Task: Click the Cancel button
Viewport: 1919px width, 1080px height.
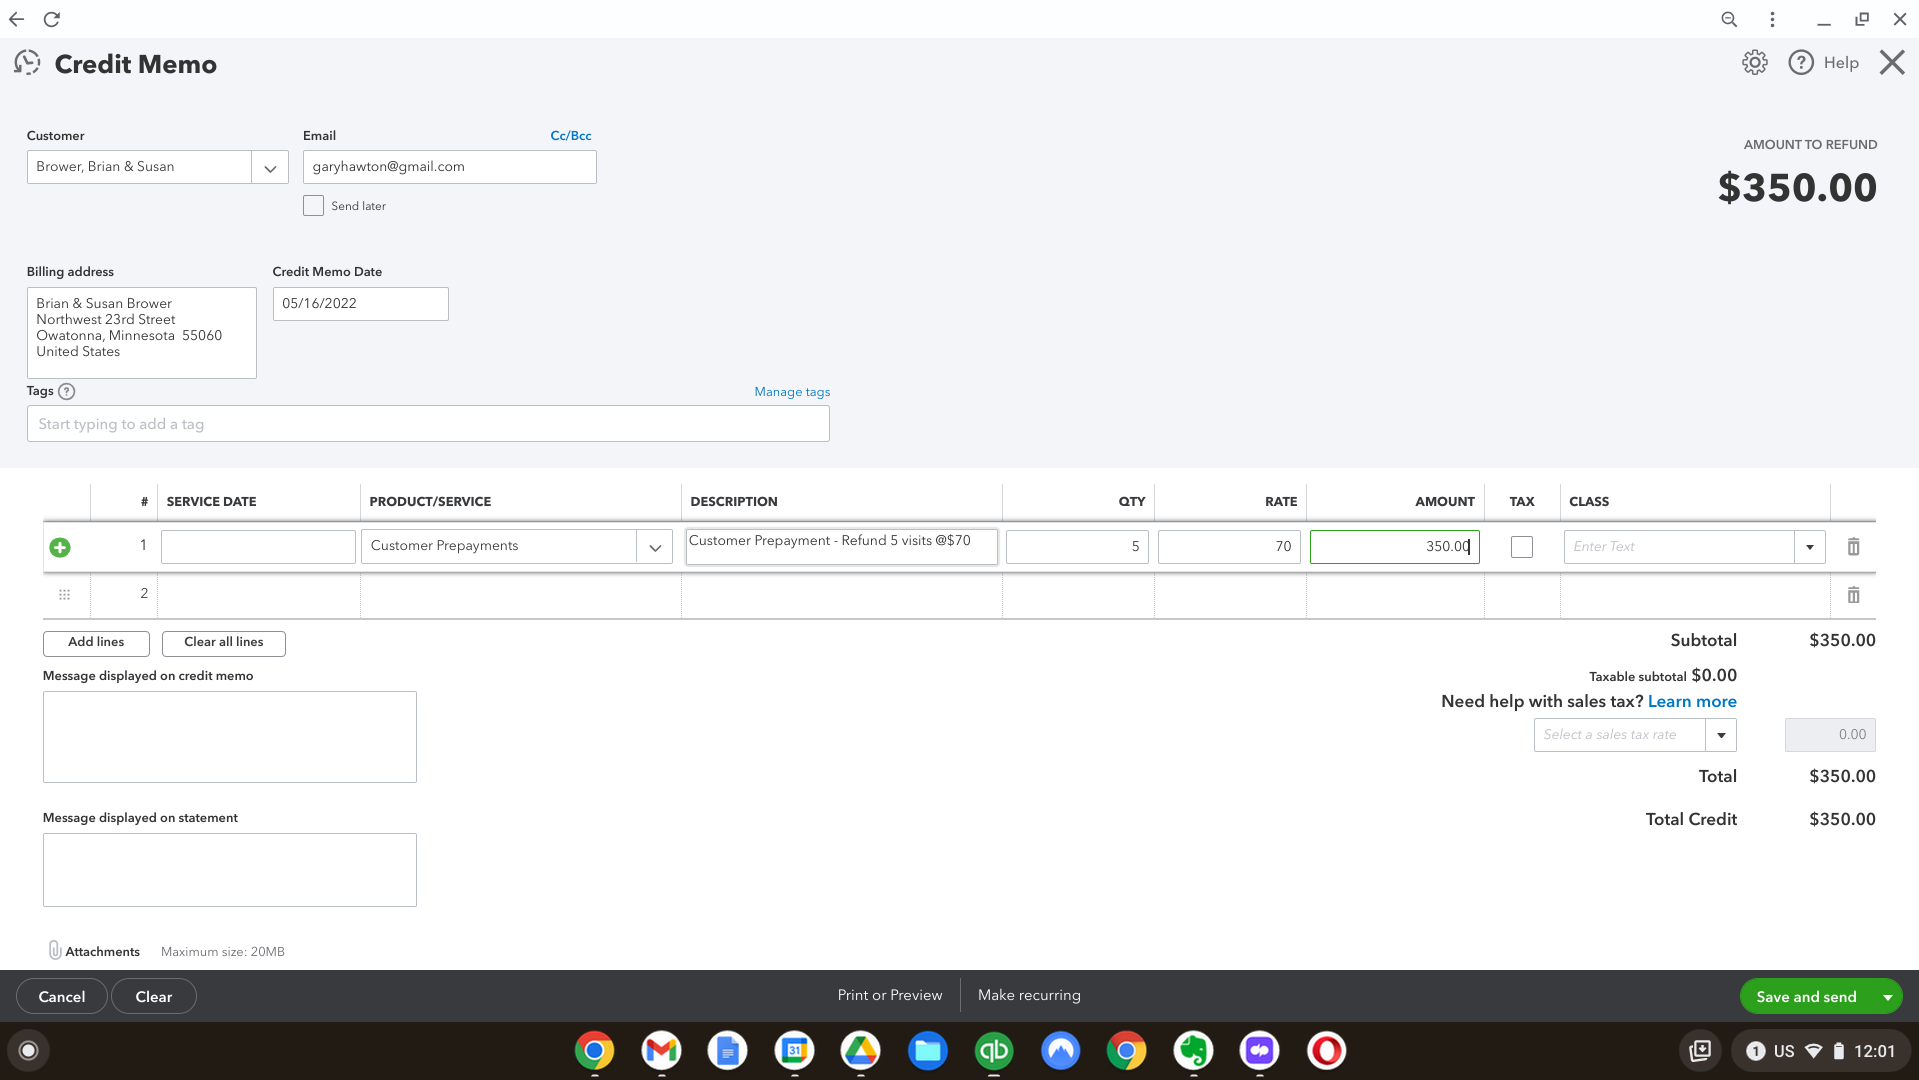Action: [x=62, y=997]
